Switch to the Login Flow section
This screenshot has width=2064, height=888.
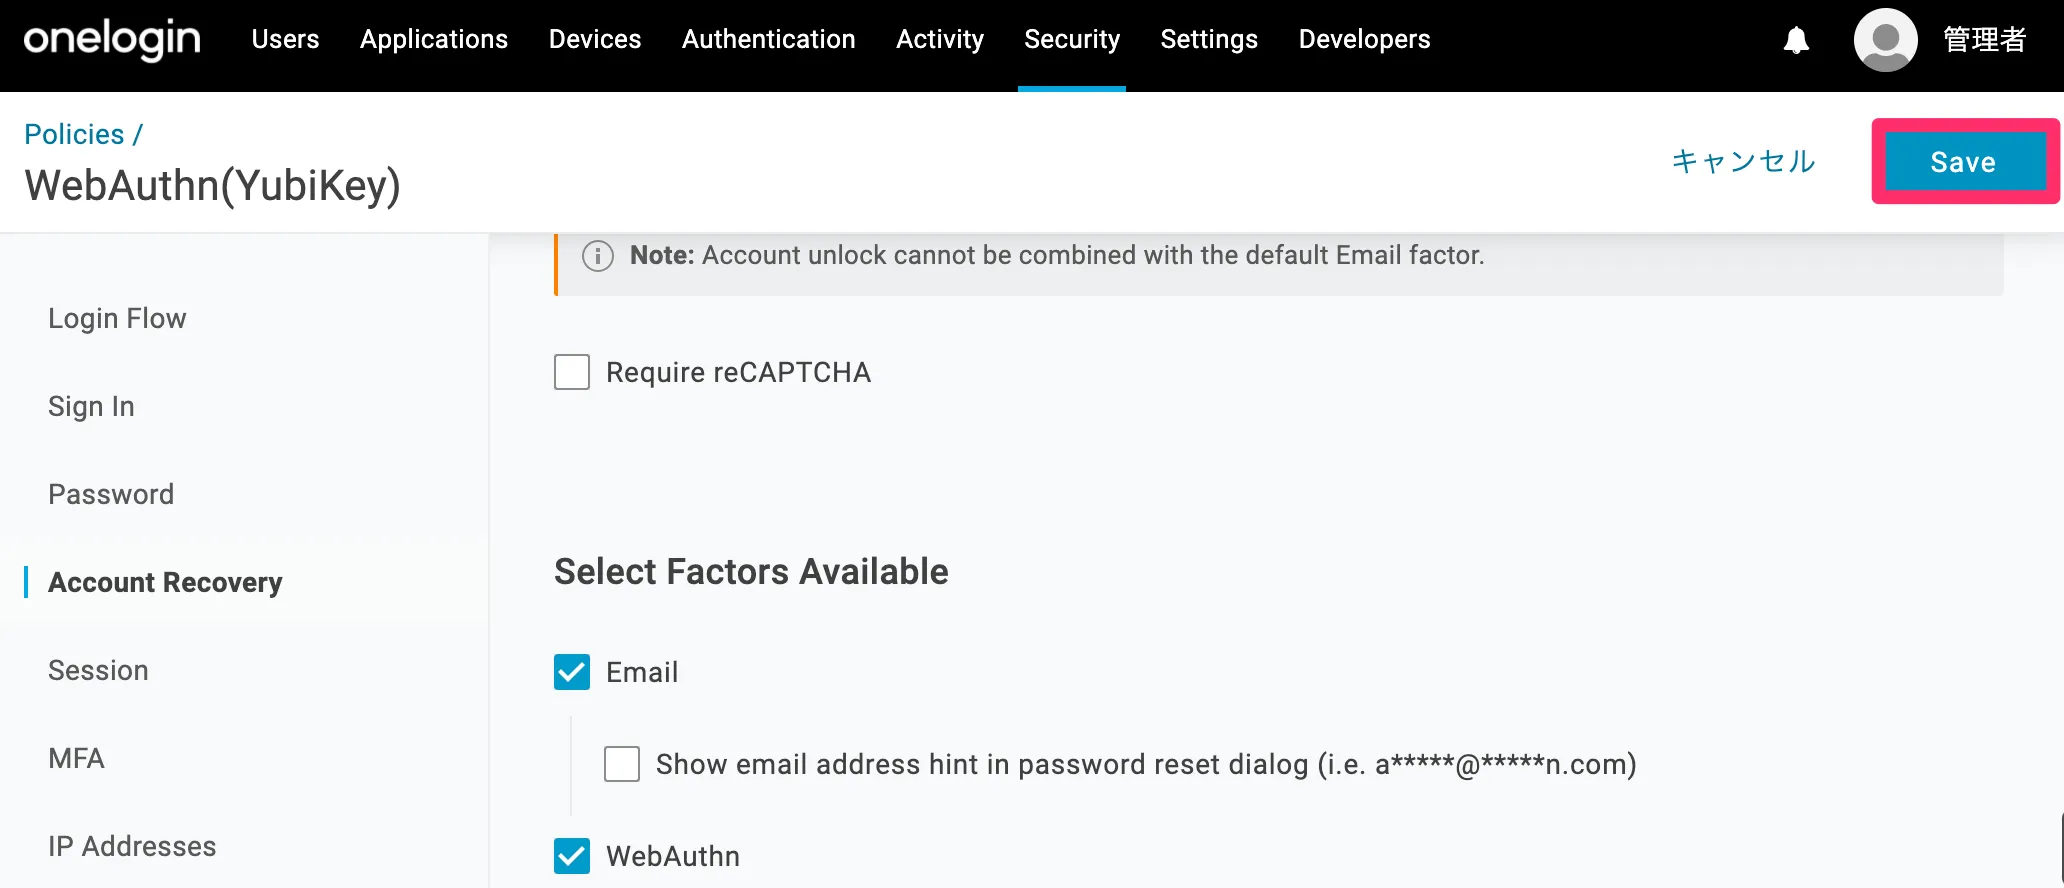[117, 318]
